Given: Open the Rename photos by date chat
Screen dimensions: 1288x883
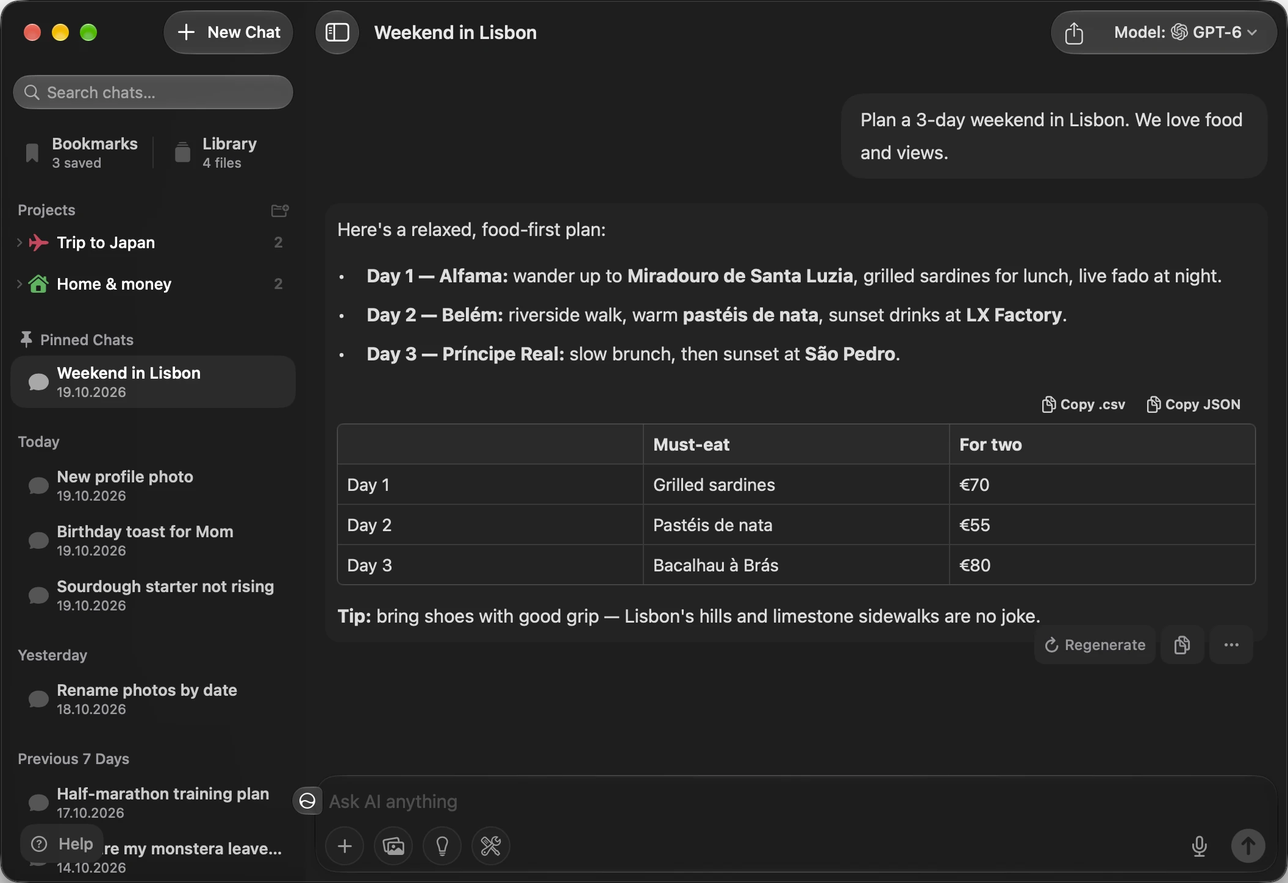Looking at the screenshot, I should tap(153, 699).
